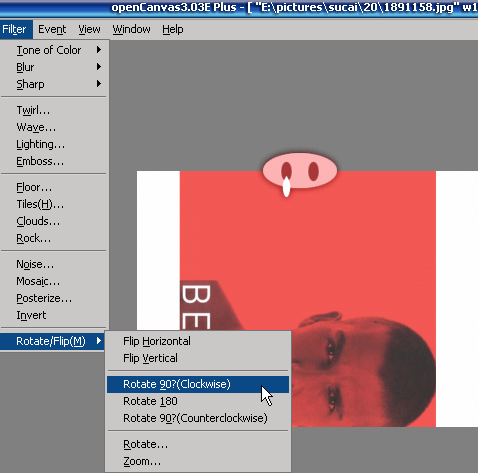Click the pink pig nose graphic
This screenshot has width=478, height=473.
300,171
